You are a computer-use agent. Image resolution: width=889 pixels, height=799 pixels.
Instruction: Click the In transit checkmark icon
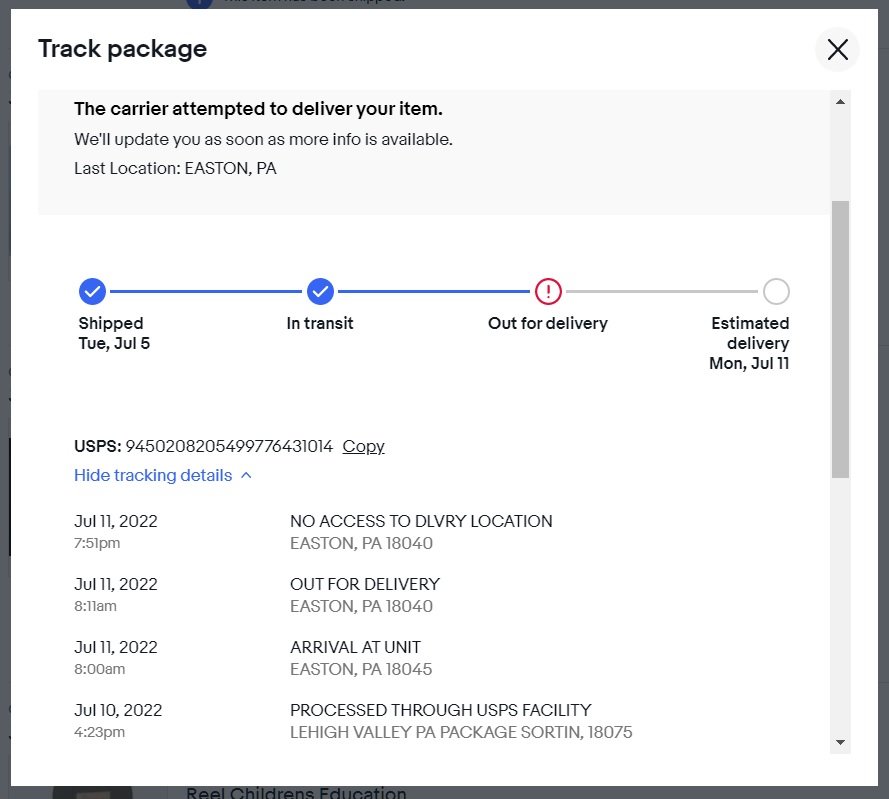(320, 292)
